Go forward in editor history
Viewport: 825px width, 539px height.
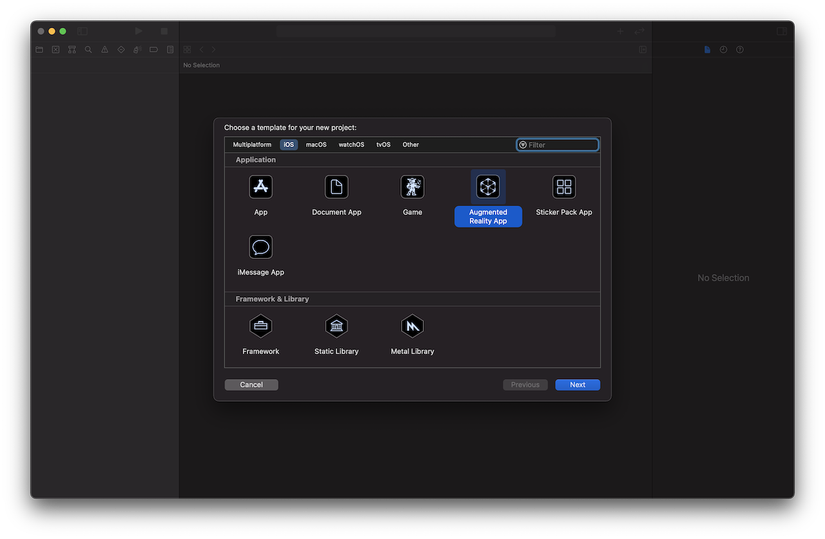[214, 49]
